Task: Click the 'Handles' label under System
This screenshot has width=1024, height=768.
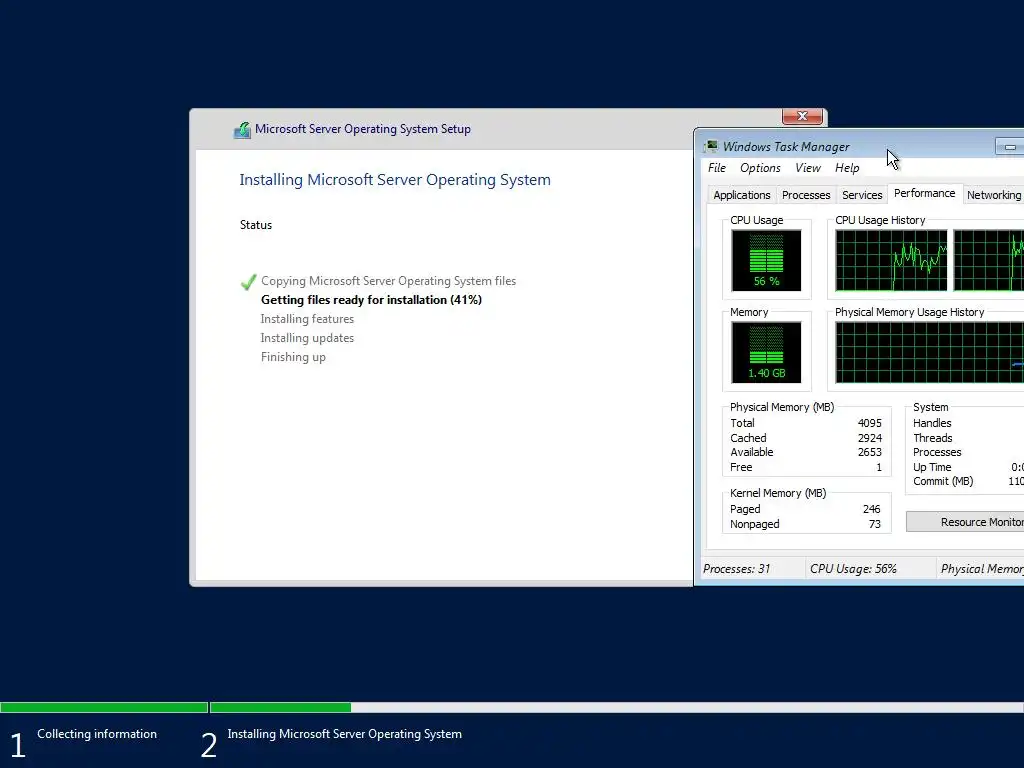Action: click(x=932, y=423)
